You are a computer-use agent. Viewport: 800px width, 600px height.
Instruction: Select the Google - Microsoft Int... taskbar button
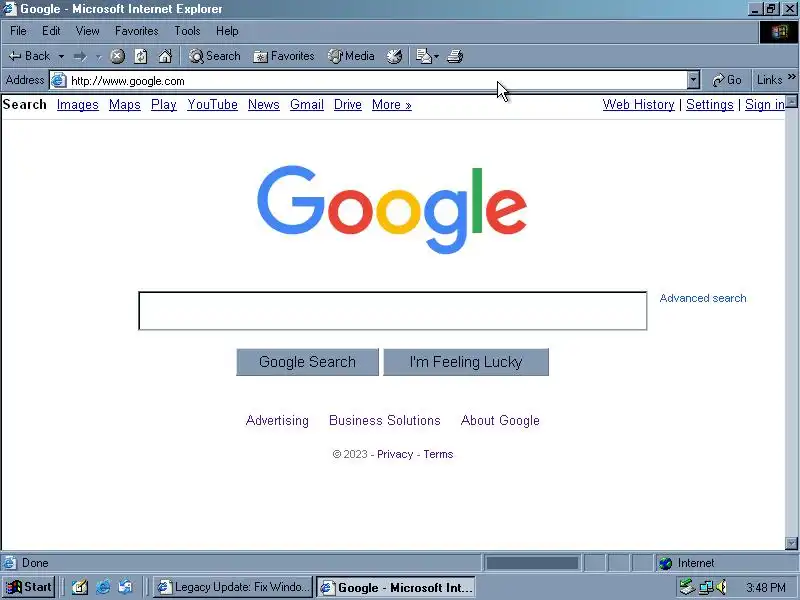396,587
